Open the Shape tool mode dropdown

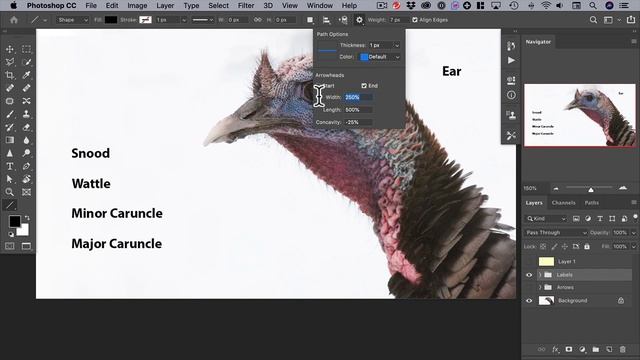[72, 20]
